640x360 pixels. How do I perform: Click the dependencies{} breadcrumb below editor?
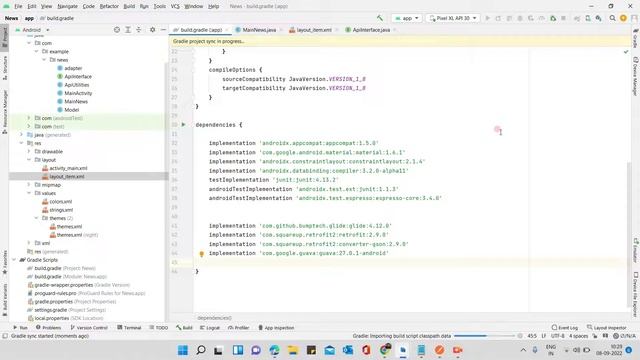coord(214,318)
